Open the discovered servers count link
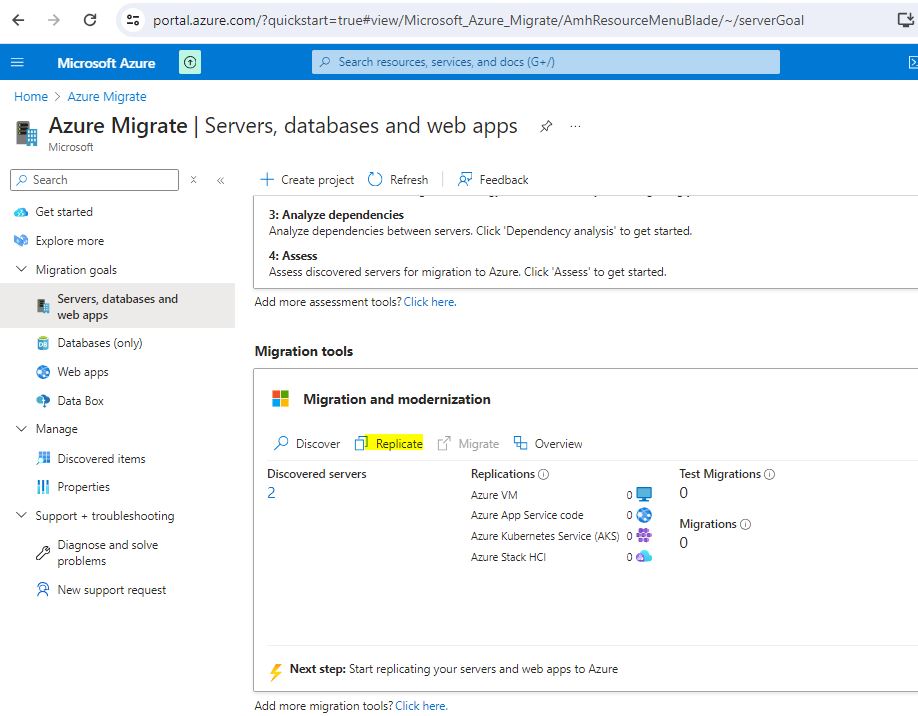This screenshot has height=716, width=918. coord(271,493)
